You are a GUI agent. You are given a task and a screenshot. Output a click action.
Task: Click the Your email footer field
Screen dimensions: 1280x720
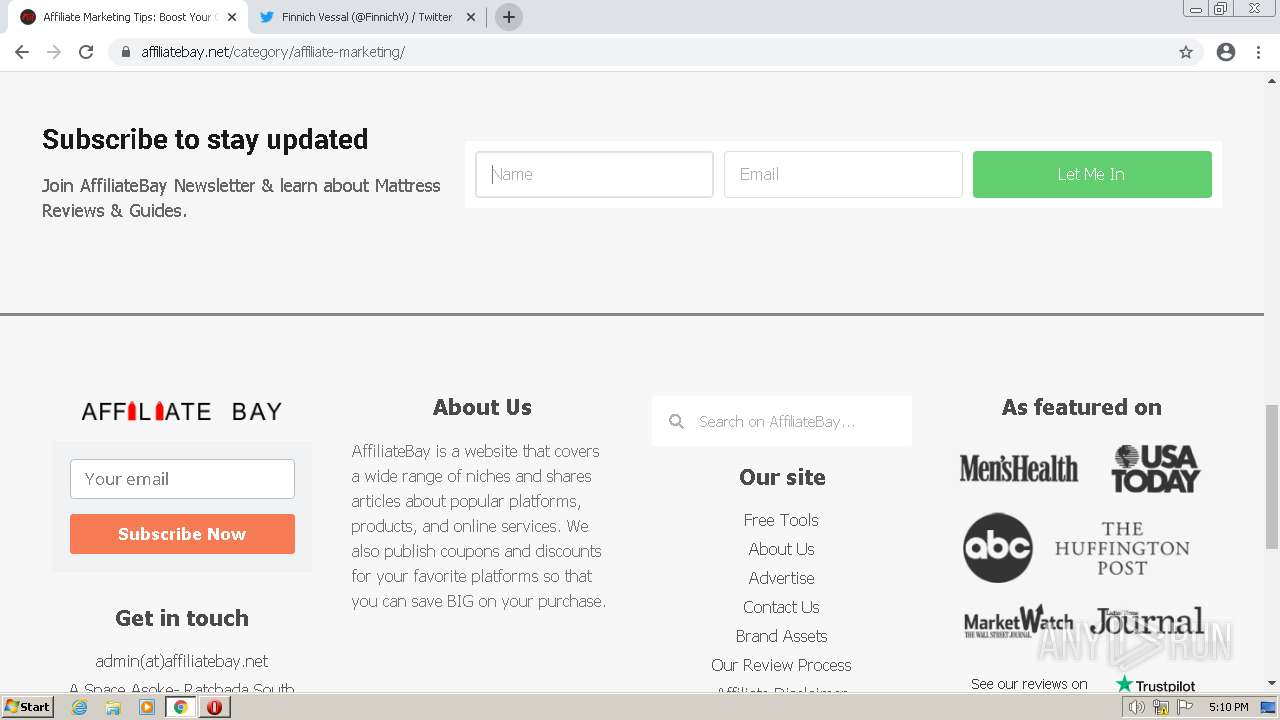point(182,479)
